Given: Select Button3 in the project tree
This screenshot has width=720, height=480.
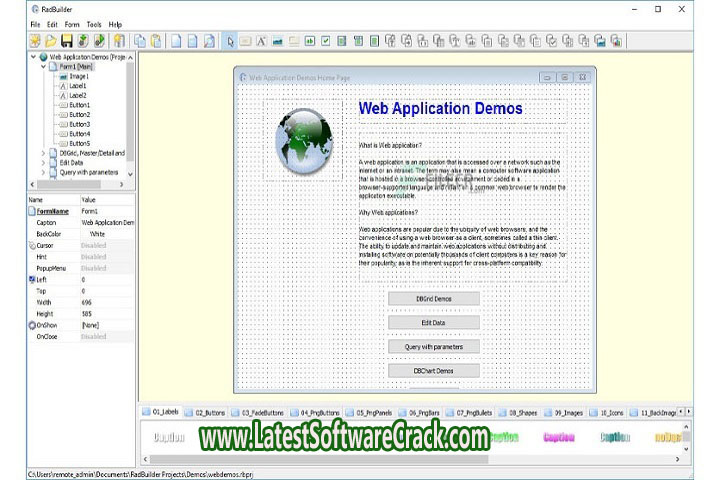Looking at the screenshot, I should 79,124.
